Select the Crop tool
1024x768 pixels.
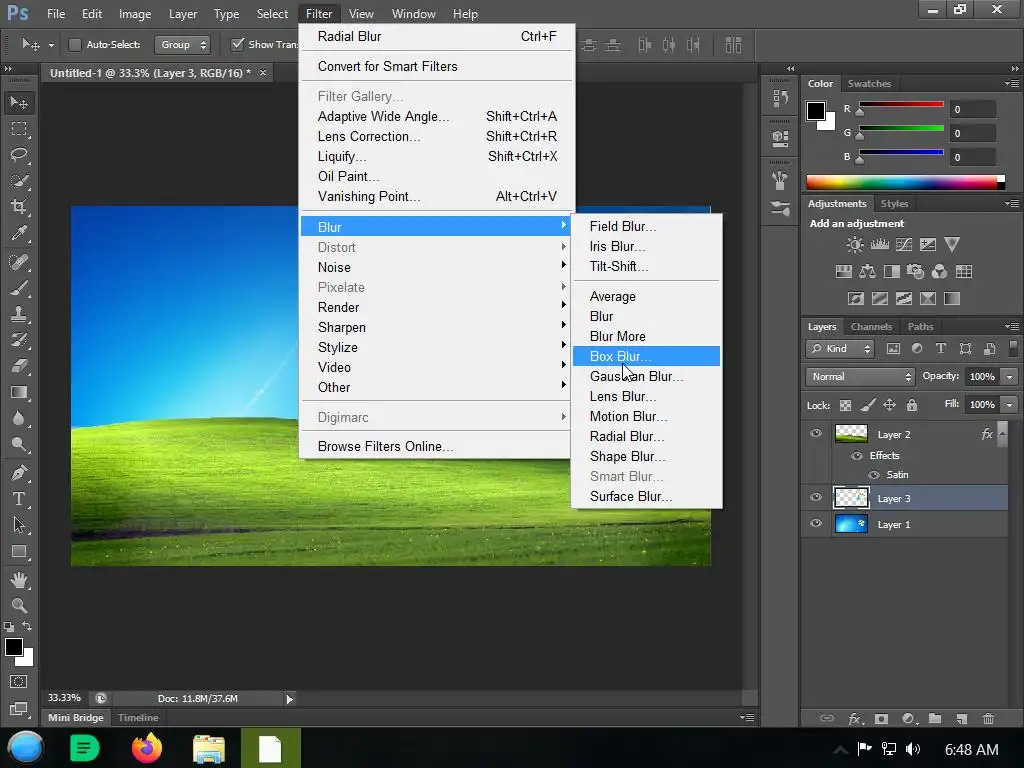coord(19,207)
